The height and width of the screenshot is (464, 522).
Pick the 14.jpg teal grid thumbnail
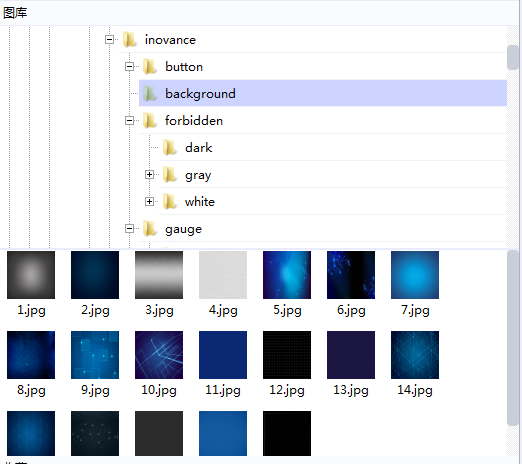[x=415, y=355]
